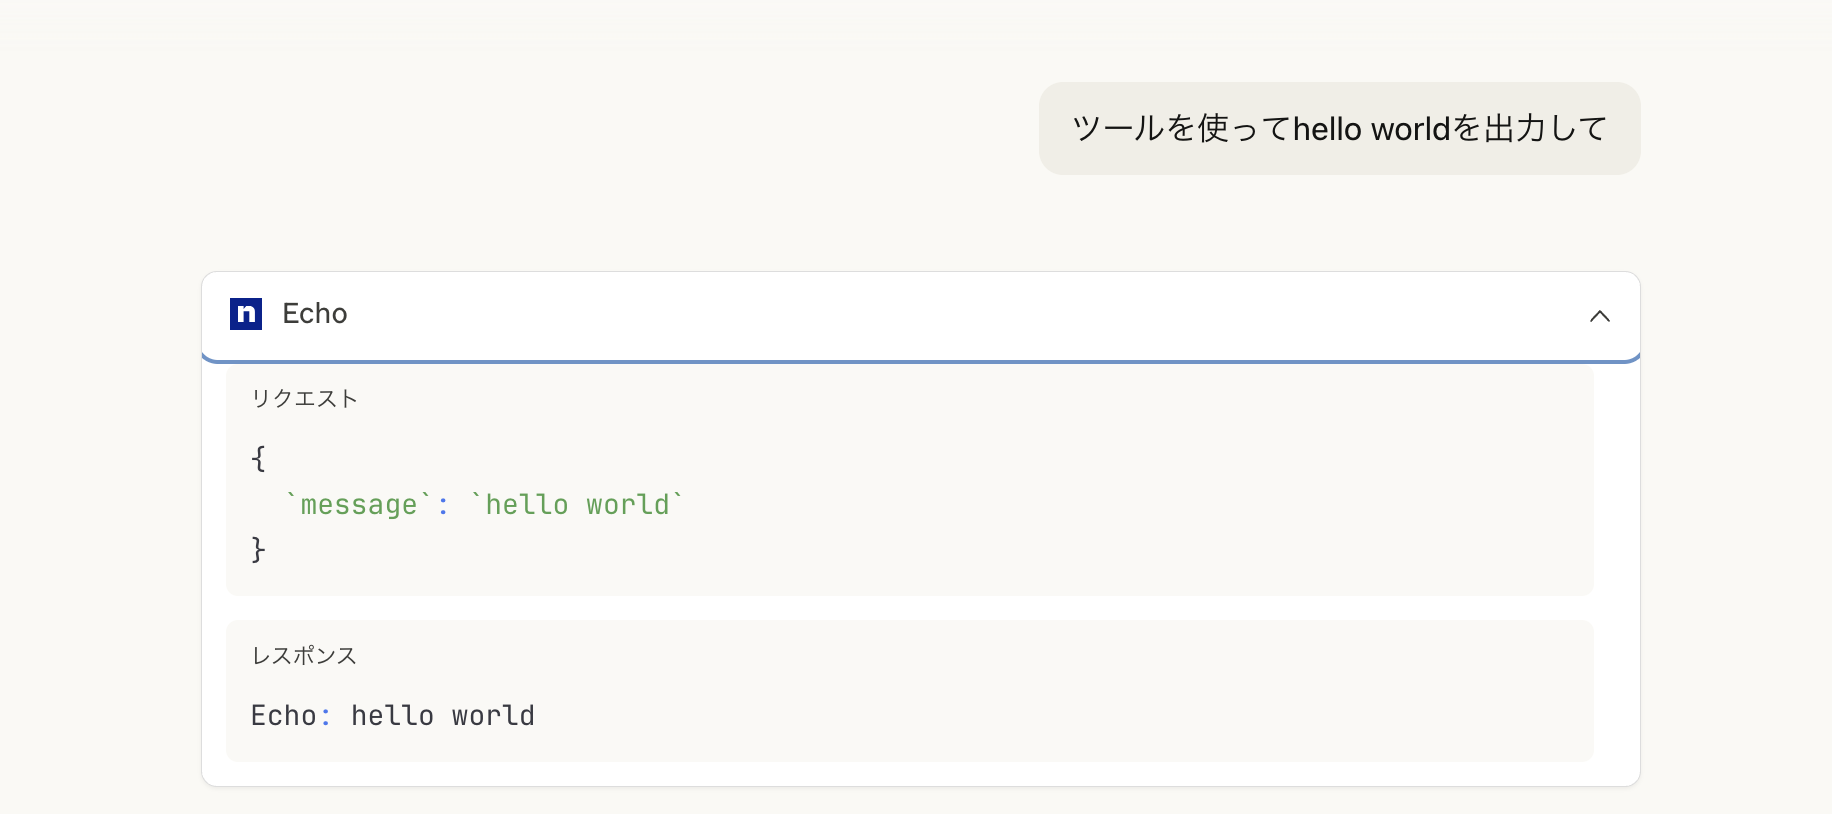The height and width of the screenshot is (814, 1832).
Task: Click the chevron on the Echo header
Action: (x=1600, y=315)
